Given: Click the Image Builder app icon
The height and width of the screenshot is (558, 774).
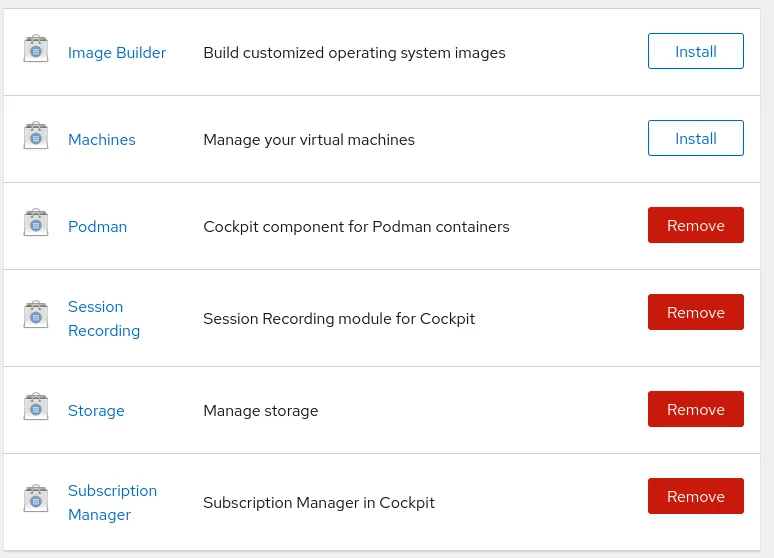Looking at the screenshot, I should coord(36,49).
